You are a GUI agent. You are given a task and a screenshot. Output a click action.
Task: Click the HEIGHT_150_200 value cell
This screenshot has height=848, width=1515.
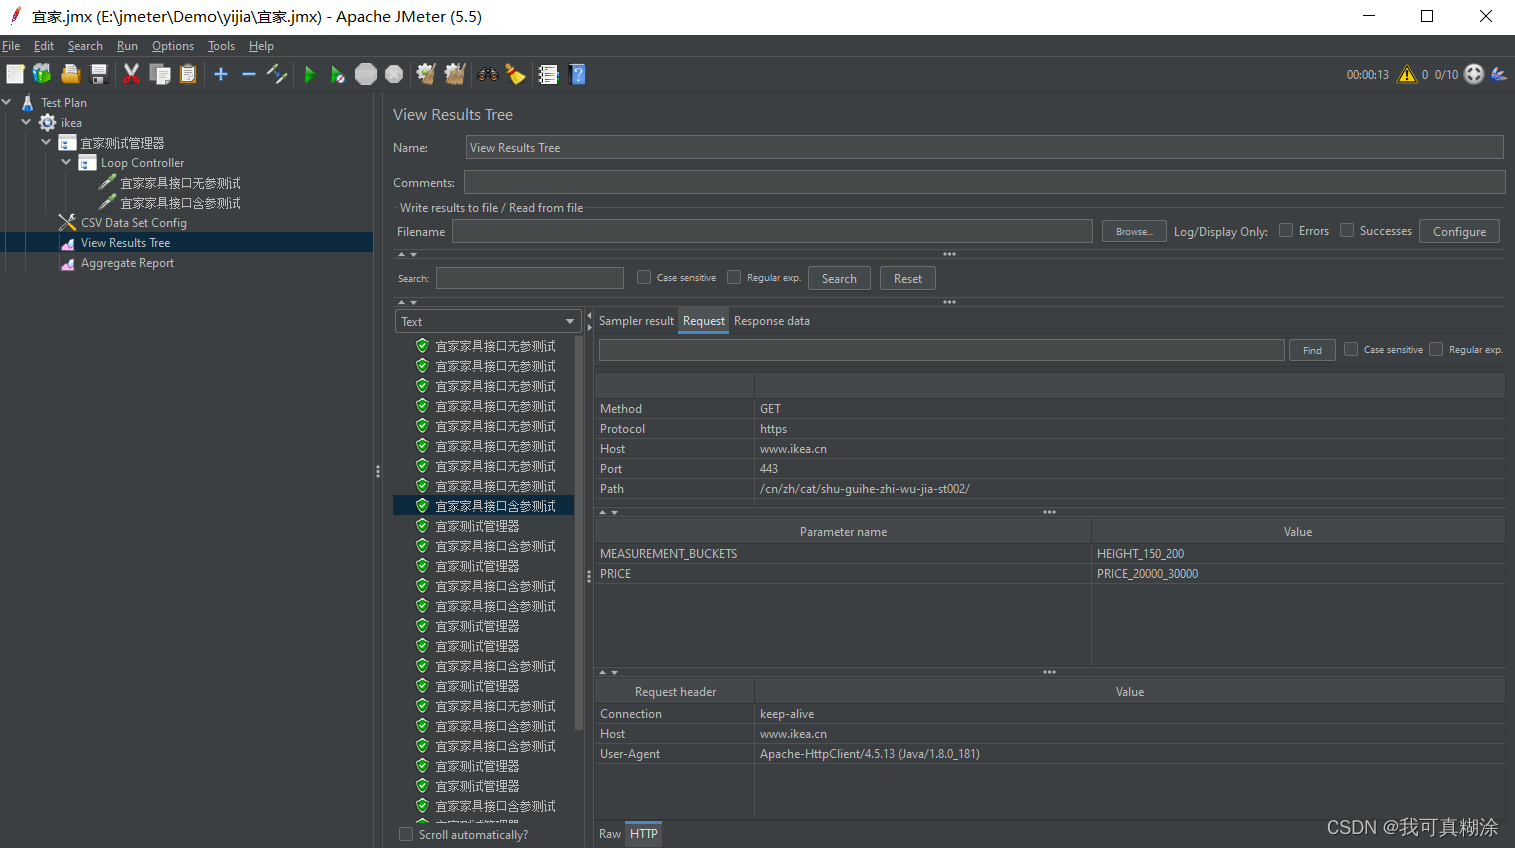click(1298, 554)
